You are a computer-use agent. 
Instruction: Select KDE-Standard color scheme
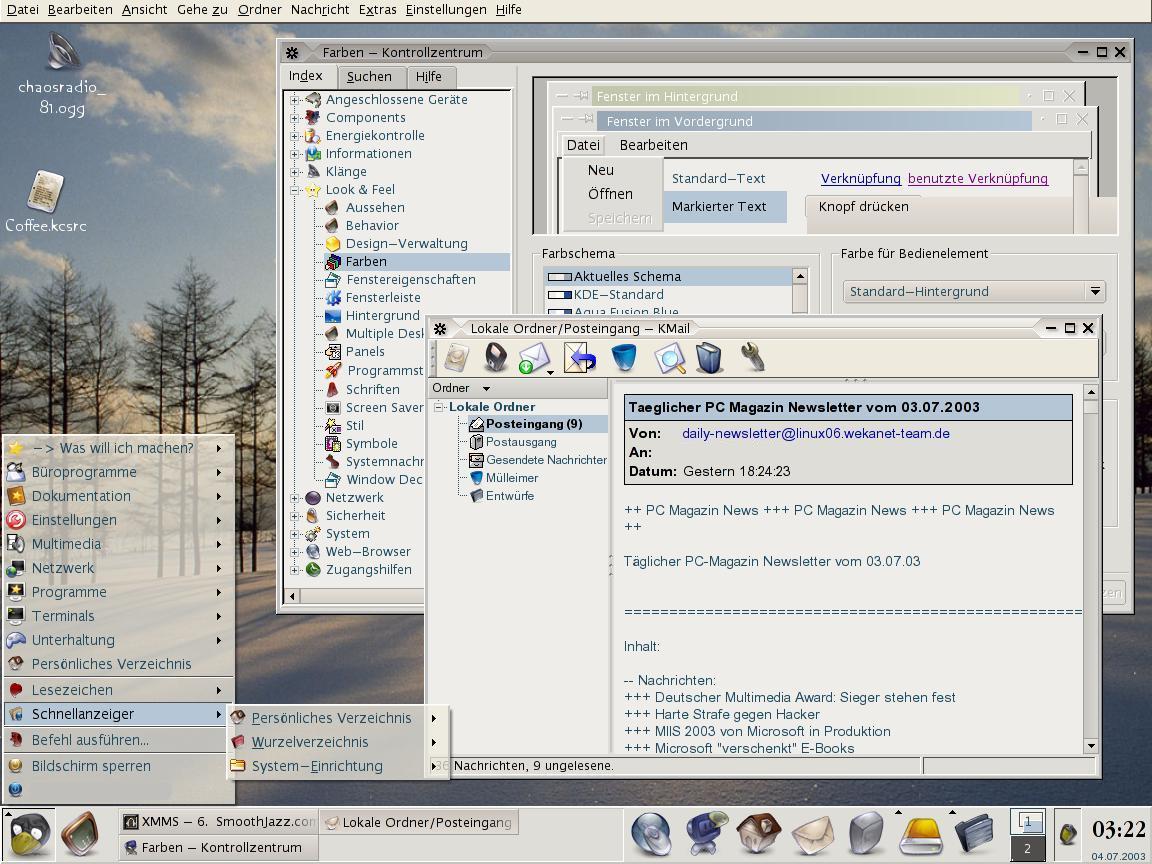pyautogui.click(x=669, y=295)
